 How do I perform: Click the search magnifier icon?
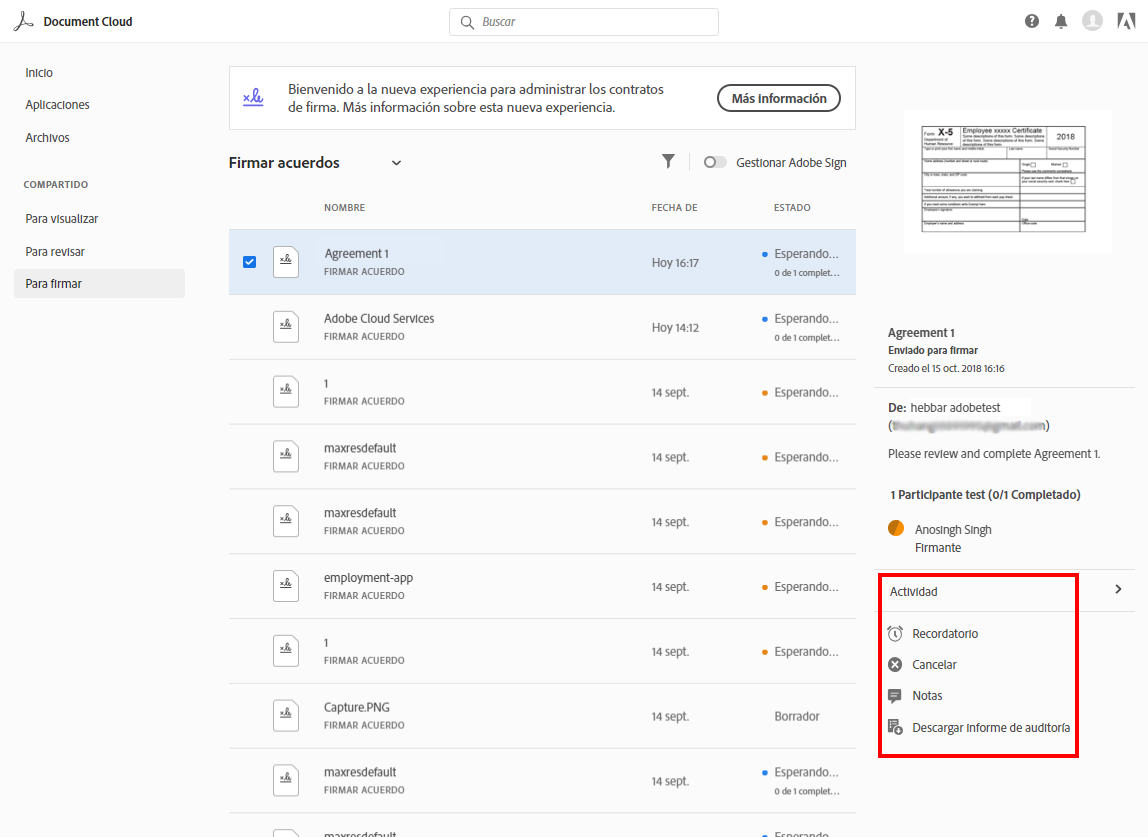click(x=467, y=22)
